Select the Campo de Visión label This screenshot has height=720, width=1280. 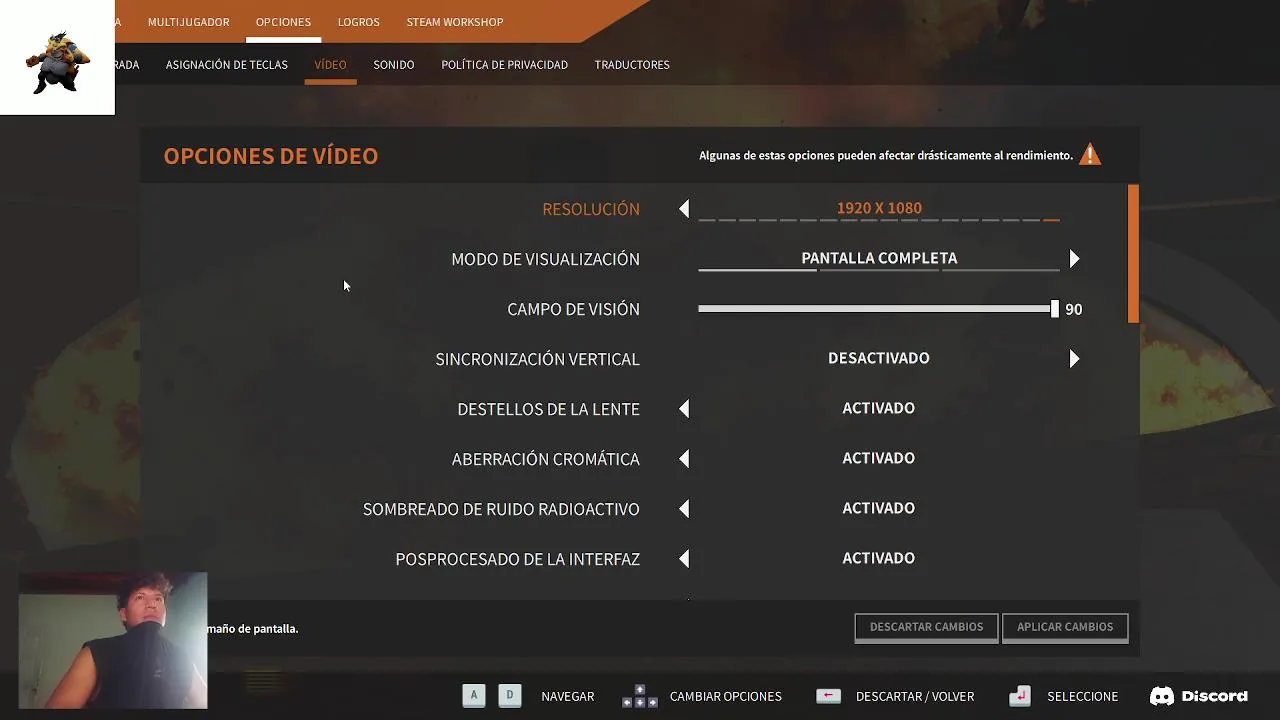pyautogui.click(x=573, y=309)
